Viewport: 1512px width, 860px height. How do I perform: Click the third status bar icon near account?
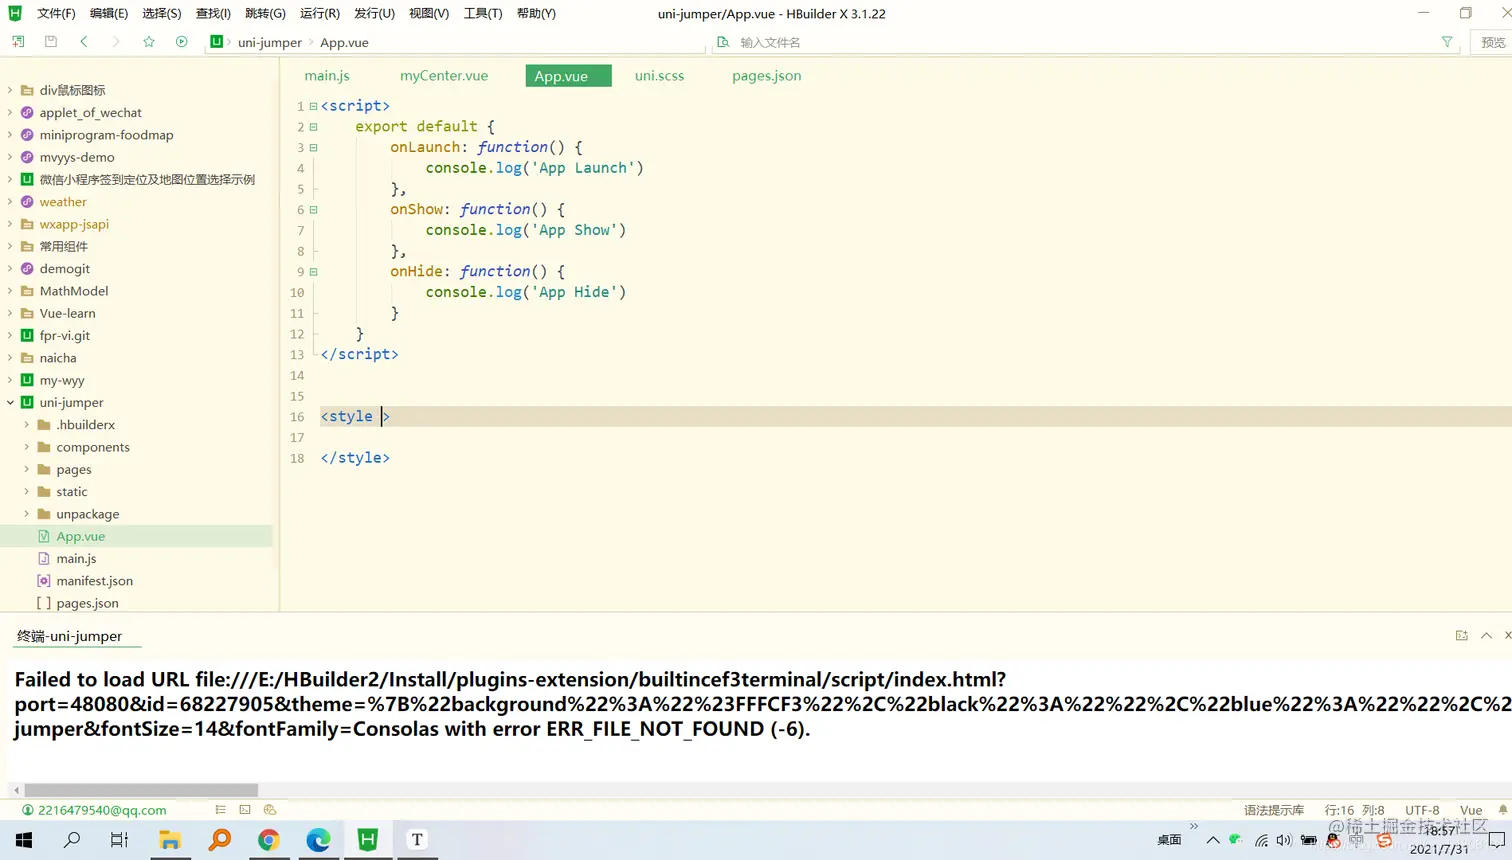270,810
